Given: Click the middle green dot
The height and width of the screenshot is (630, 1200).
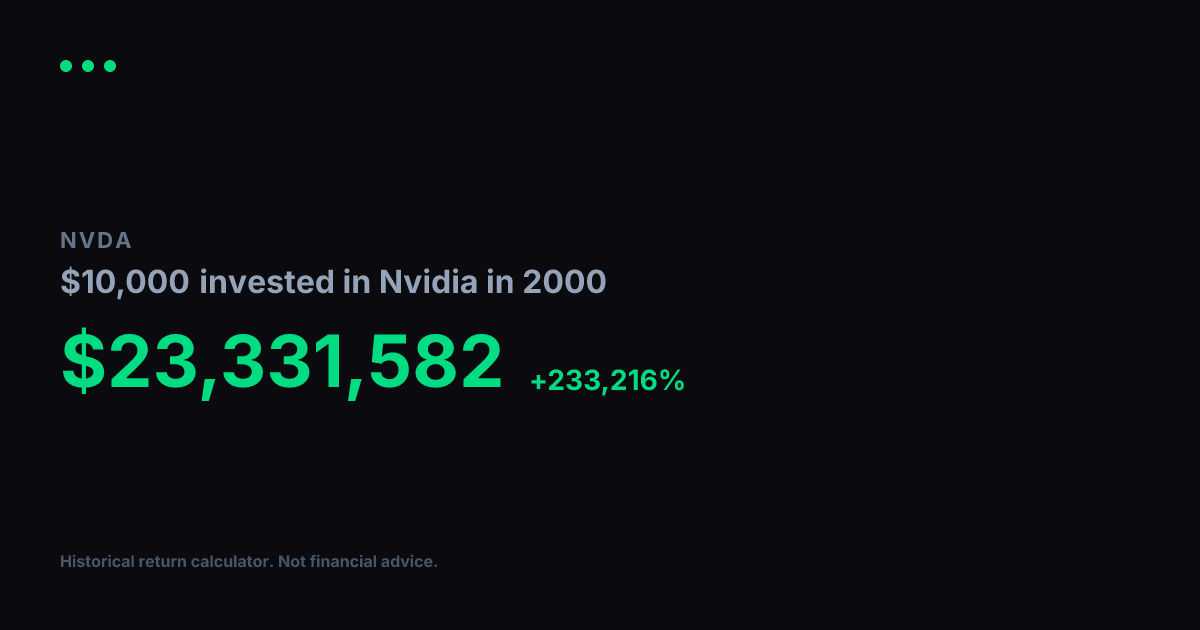Looking at the screenshot, I should click(88, 66).
